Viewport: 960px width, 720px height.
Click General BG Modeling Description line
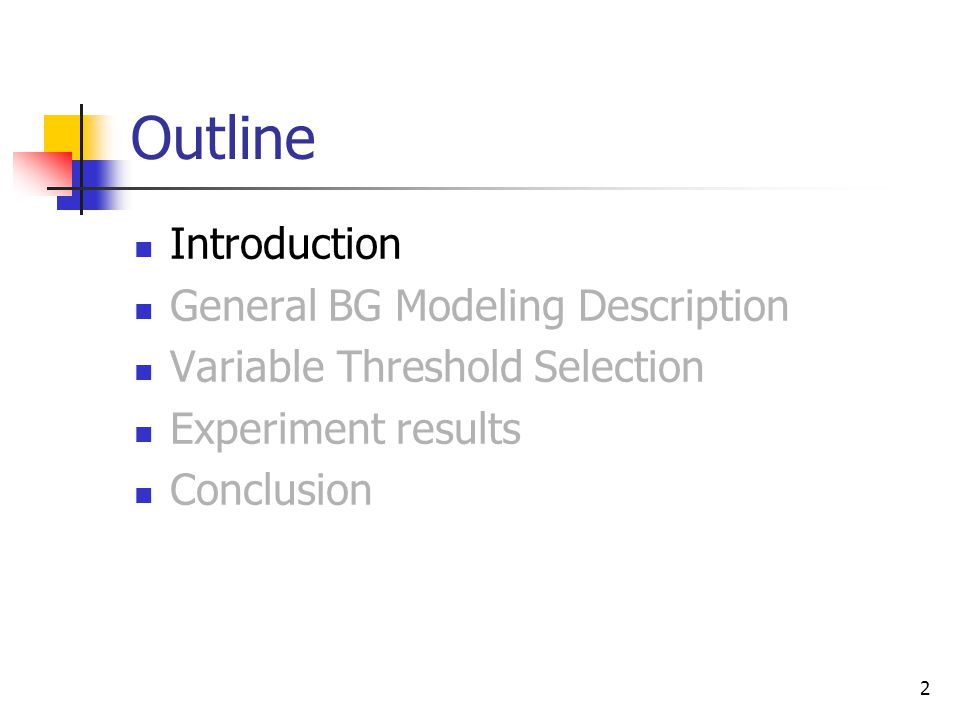[x=479, y=306]
